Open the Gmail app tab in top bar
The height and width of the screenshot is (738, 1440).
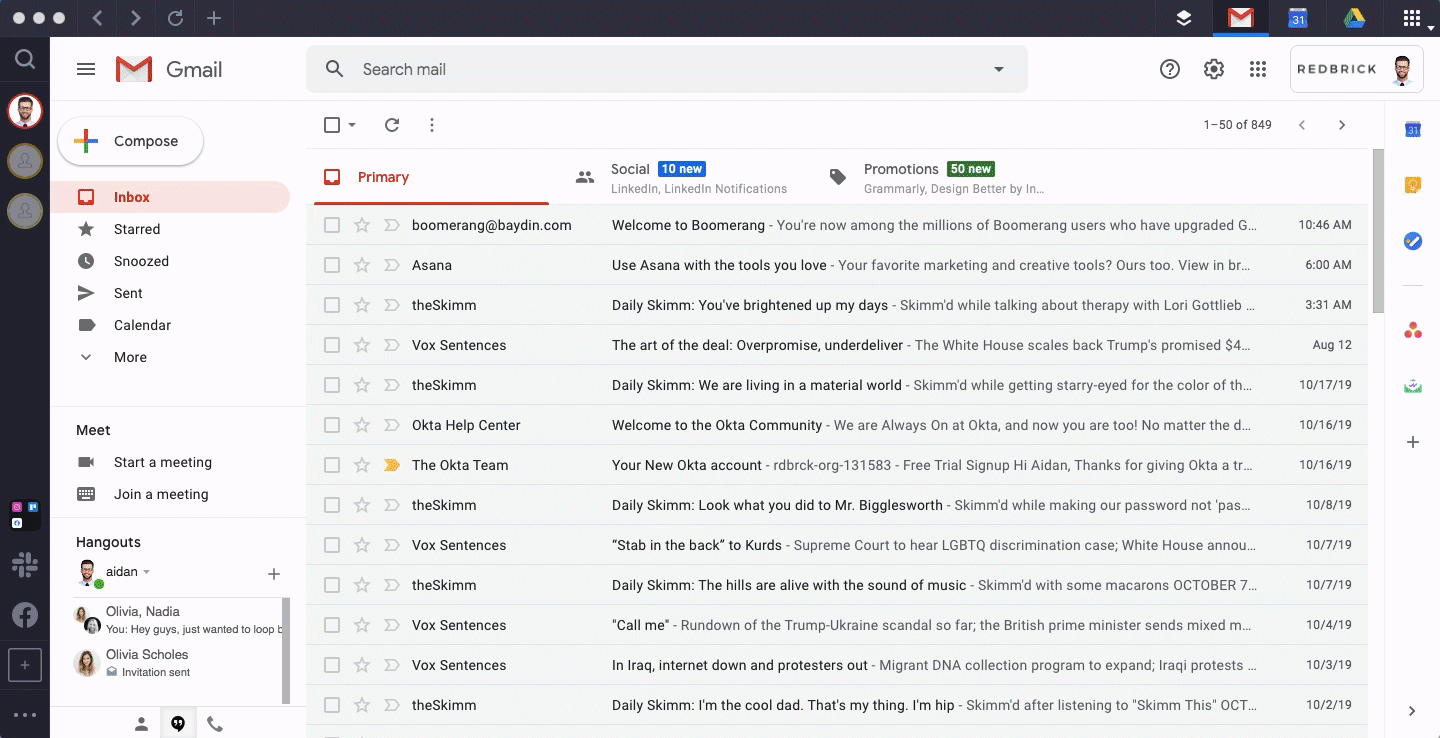[1241, 18]
